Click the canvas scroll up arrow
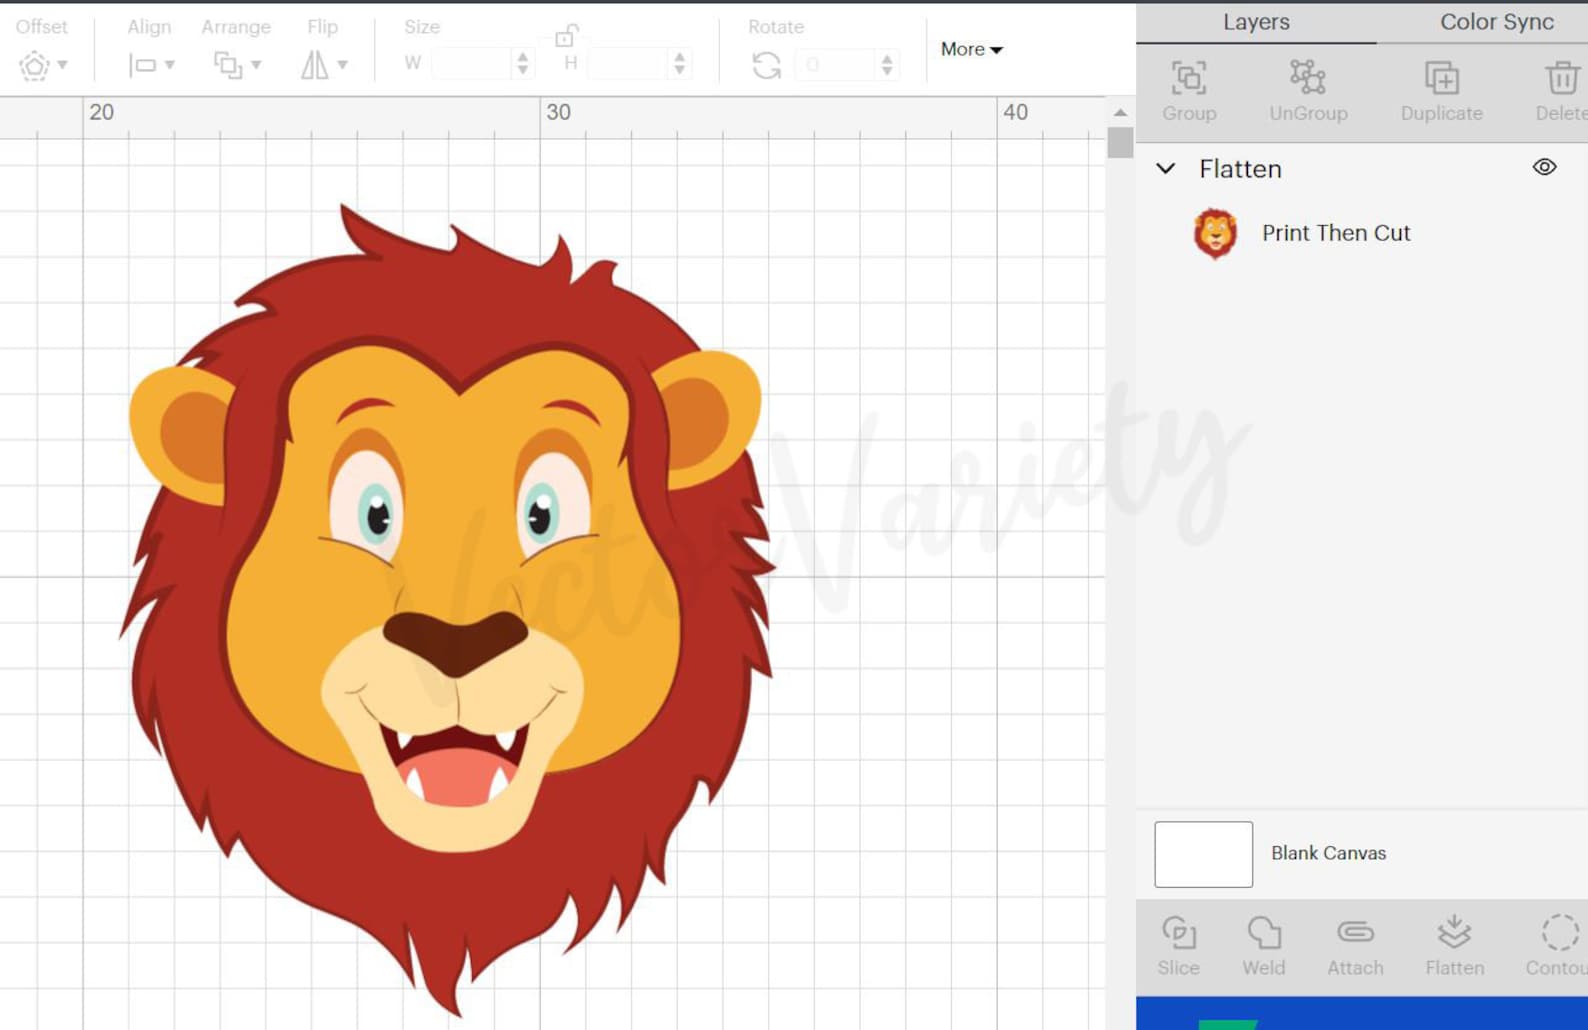The image size is (1588, 1030). point(1120,112)
